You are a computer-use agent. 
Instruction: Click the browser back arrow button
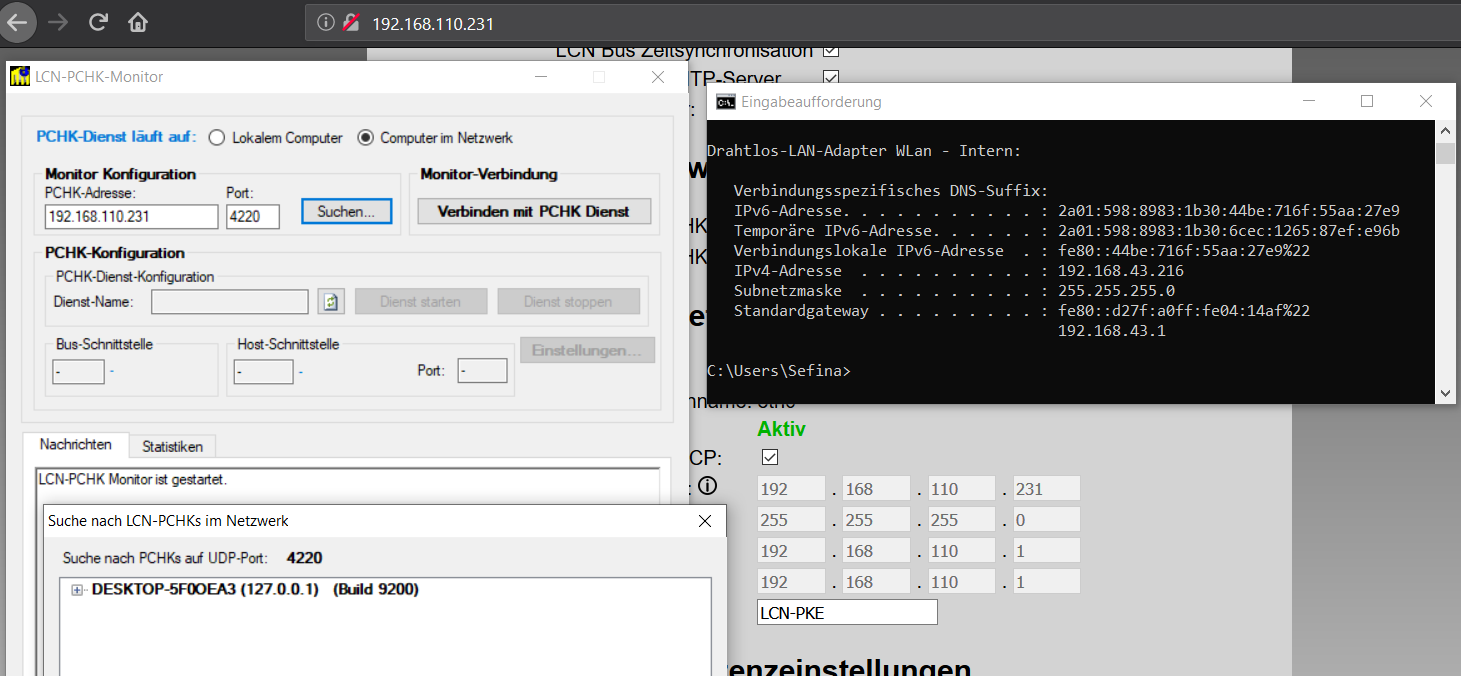click(x=19, y=22)
